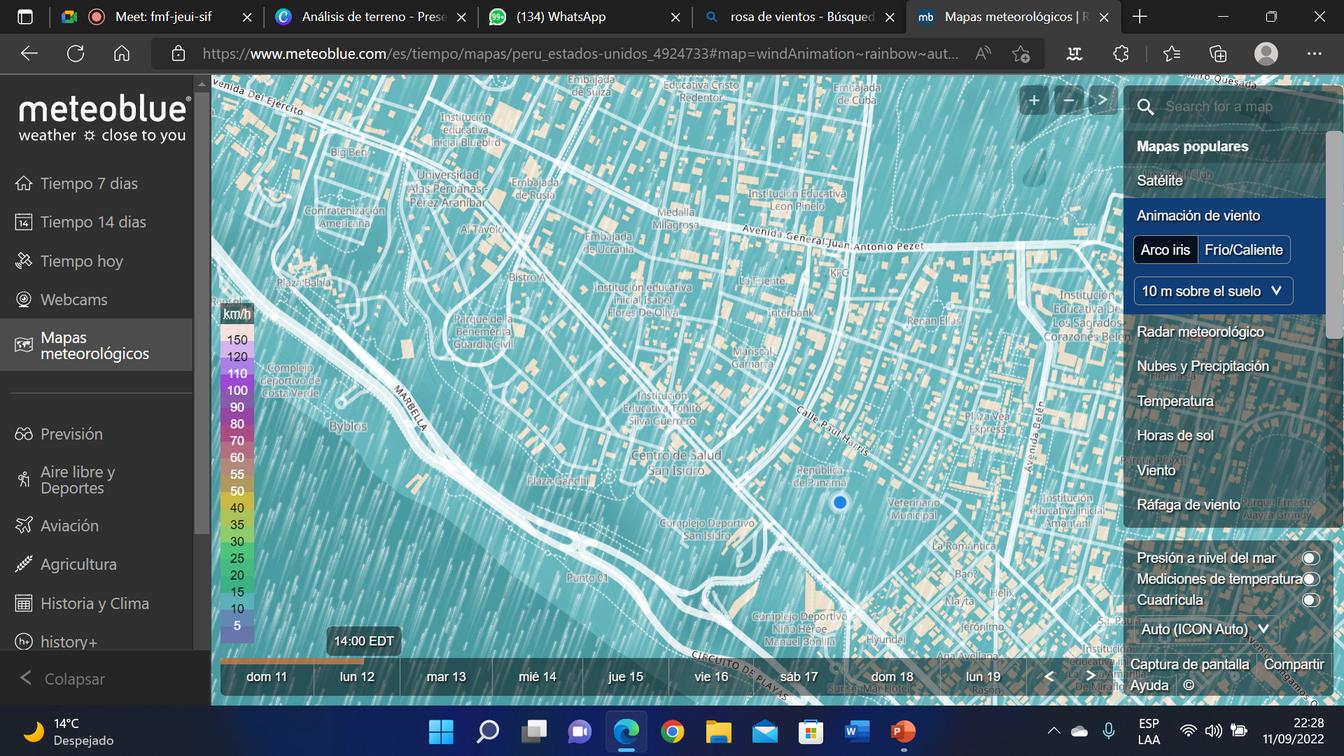Screen dimensions: 1344x756
Task: Zoom out on the map with minus button
Action: pos(1069,100)
